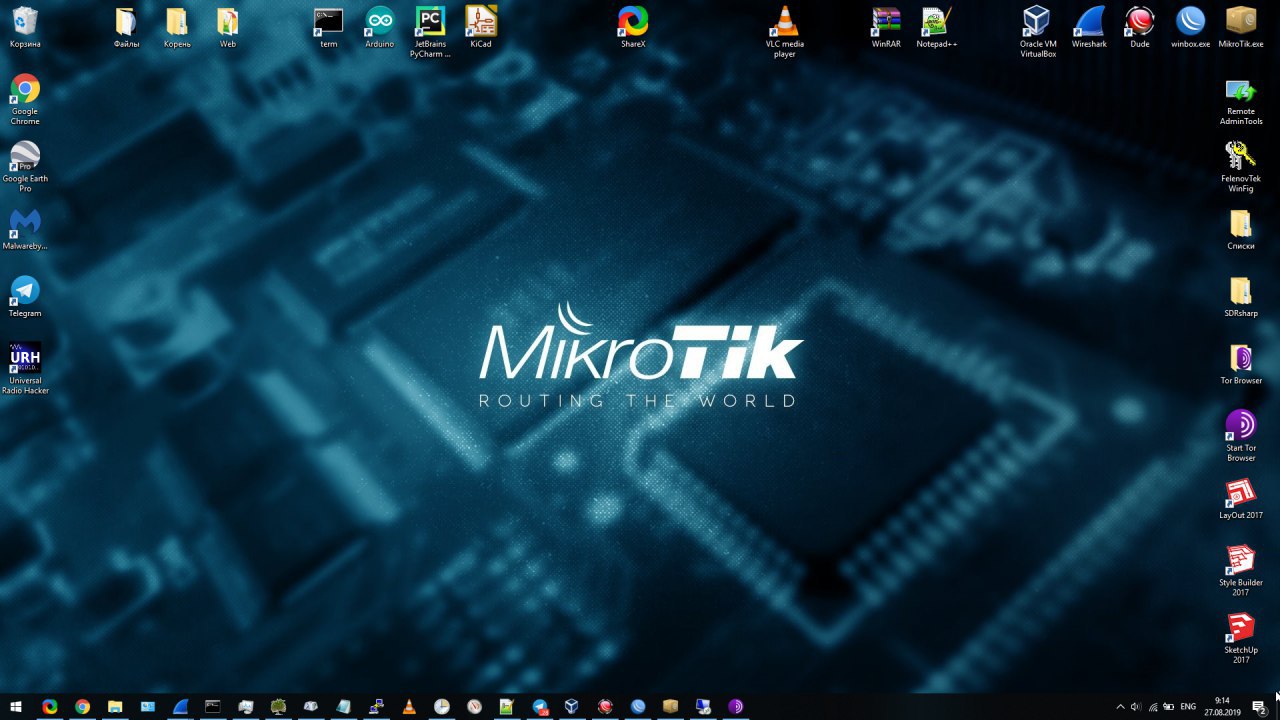The height and width of the screenshot is (720, 1280).
Task: Select the FelenovTek WinFig desktop icon
Action: click(1241, 166)
